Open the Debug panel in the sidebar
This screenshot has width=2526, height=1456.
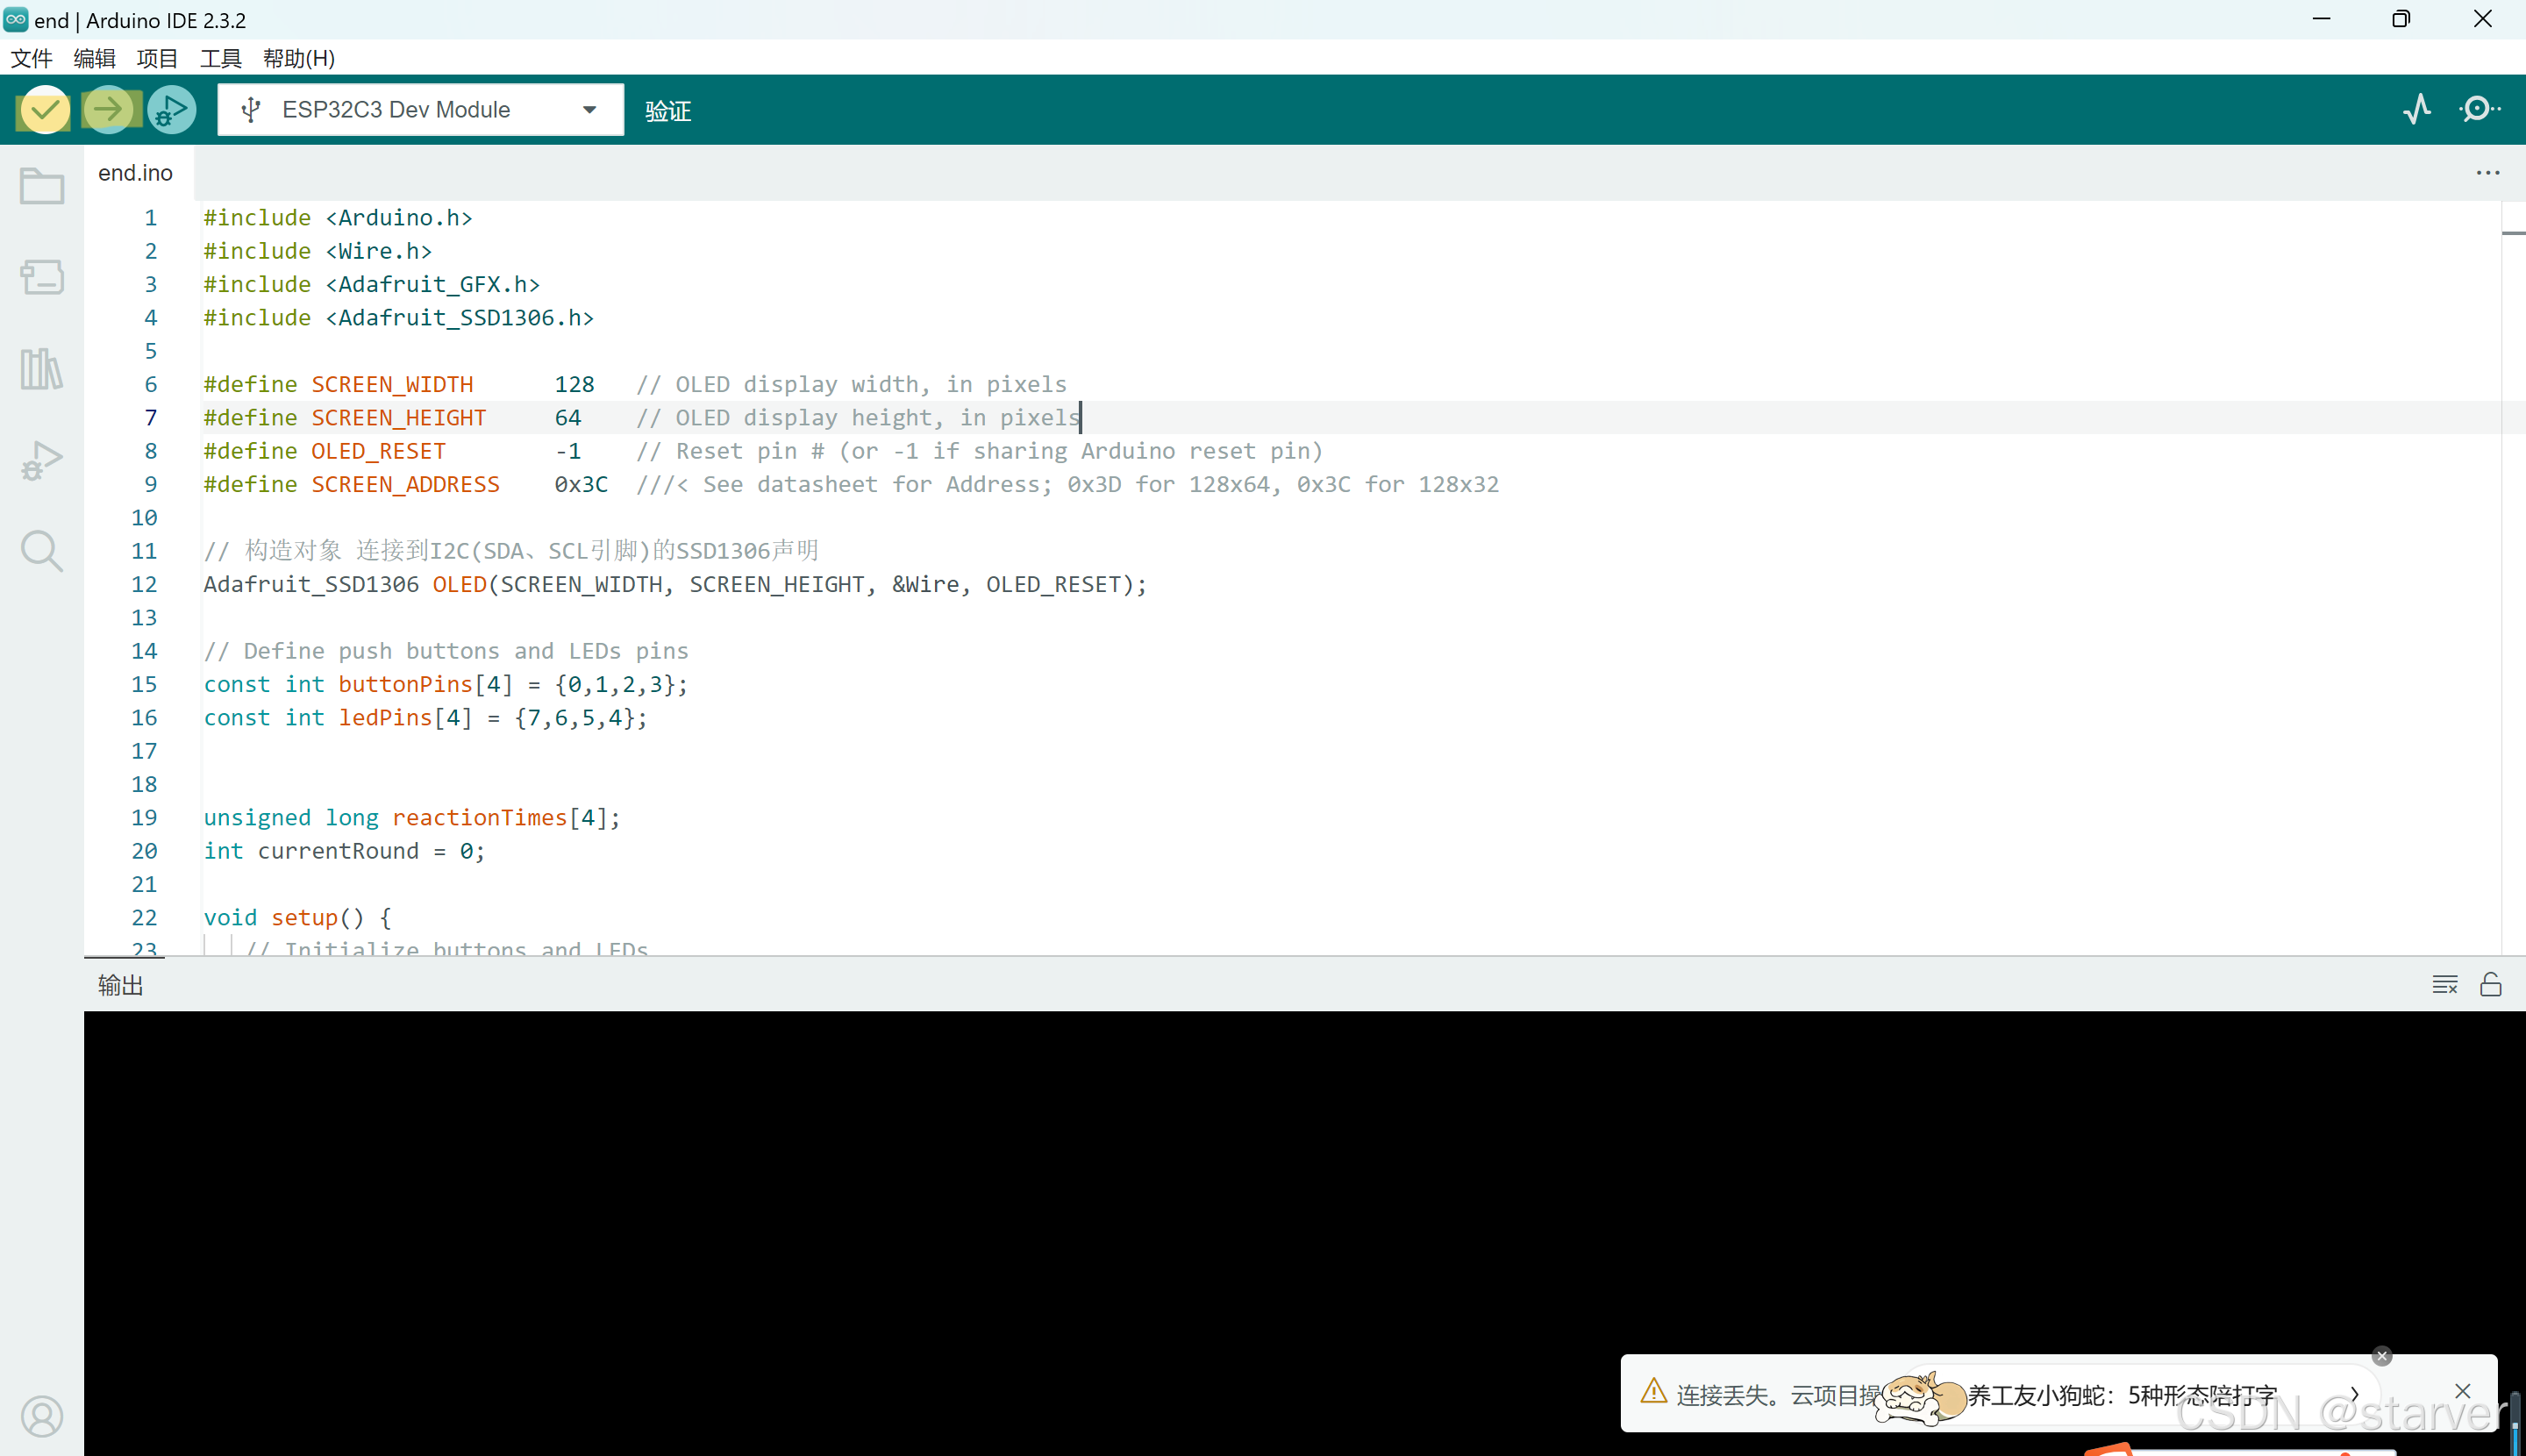(42, 460)
